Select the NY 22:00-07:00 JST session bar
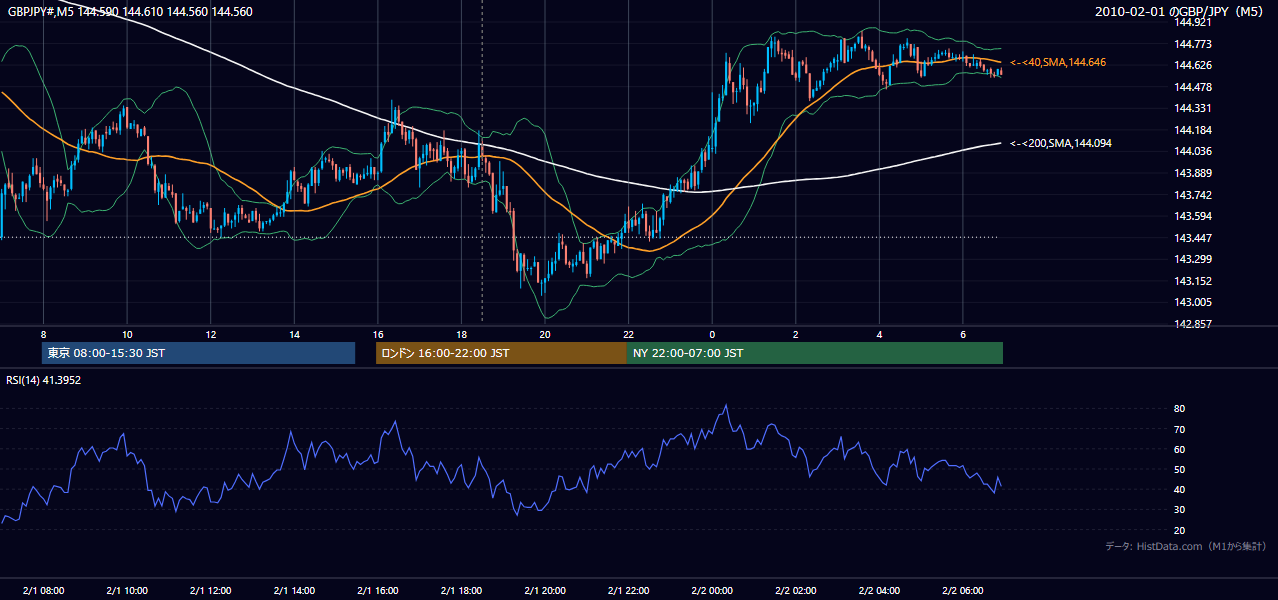Image resolution: width=1278 pixels, height=600 pixels. (x=815, y=353)
